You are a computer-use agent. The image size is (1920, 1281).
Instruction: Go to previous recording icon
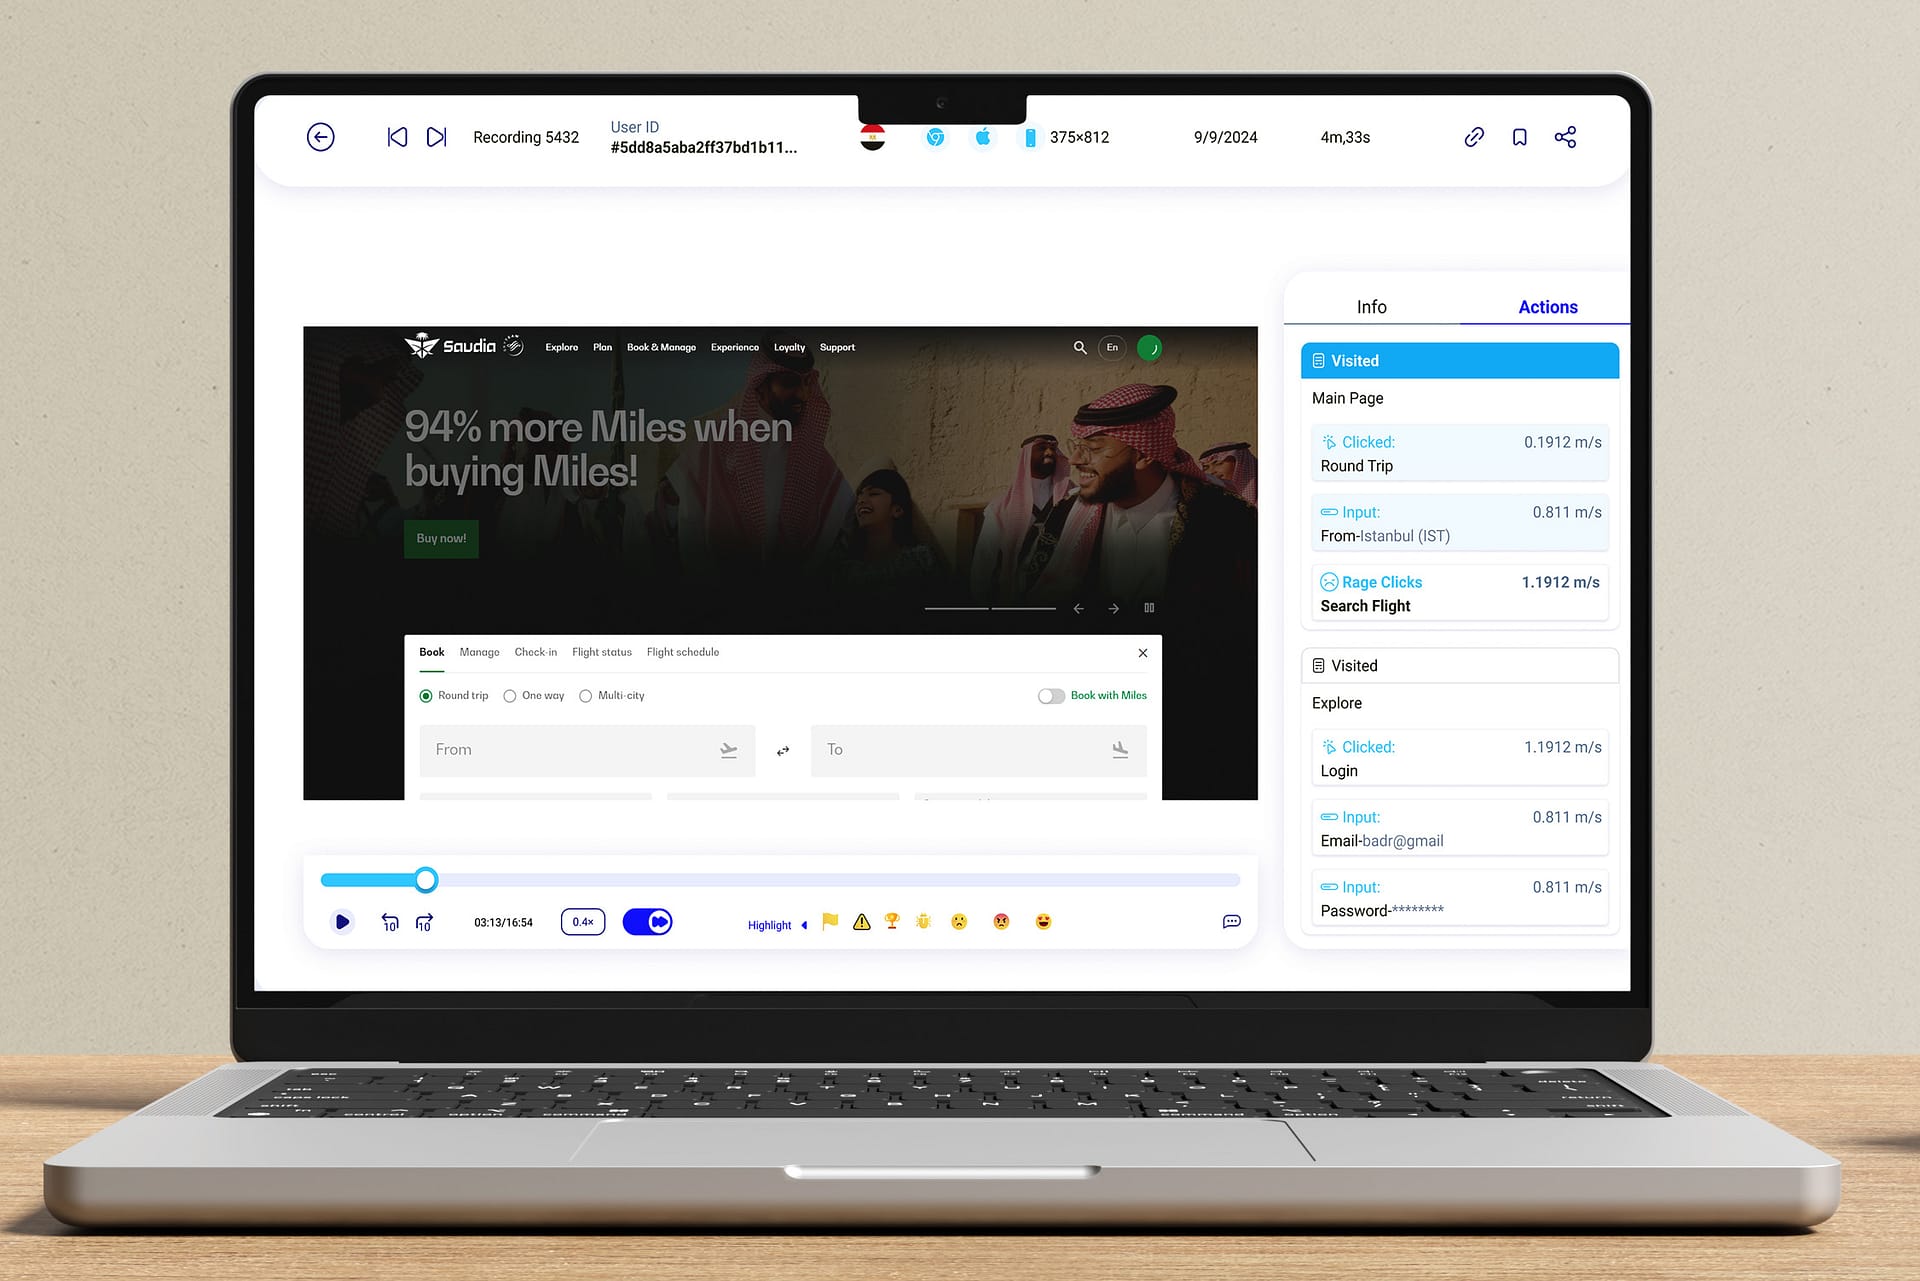(397, 137)
